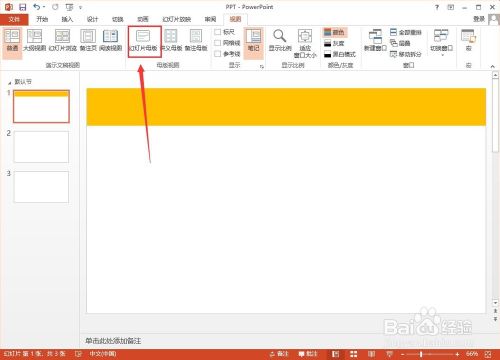Click spell check icon in status bar
This screenshot has height=360, width=500.
coord(78,354)
